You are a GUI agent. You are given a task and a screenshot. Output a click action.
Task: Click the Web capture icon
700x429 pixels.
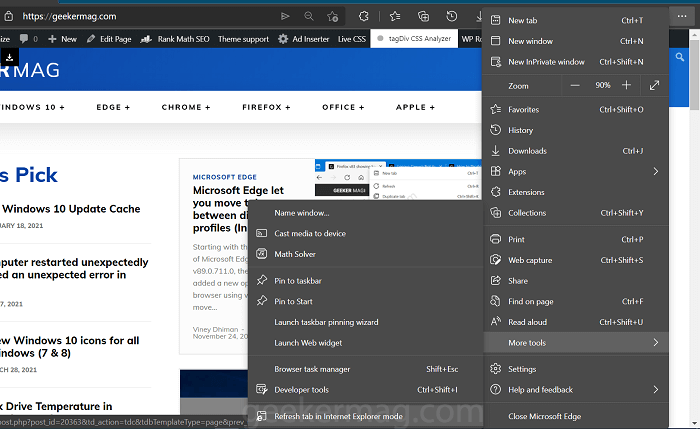tap(496, 260)
